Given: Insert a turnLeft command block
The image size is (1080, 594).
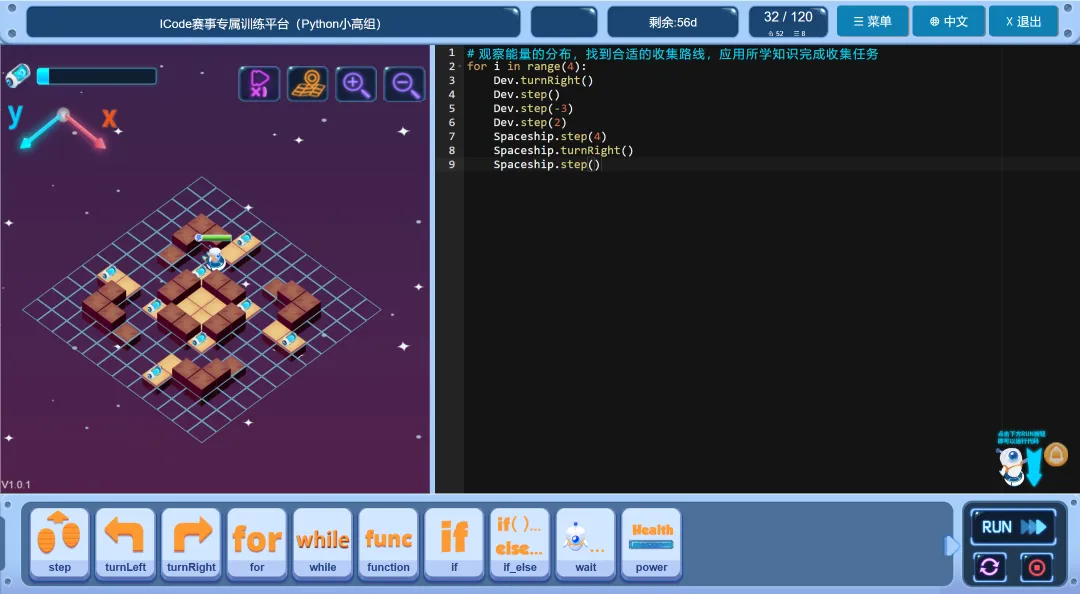Looking at the screenshot, I should pyautogui.click(x=125, y=543).
